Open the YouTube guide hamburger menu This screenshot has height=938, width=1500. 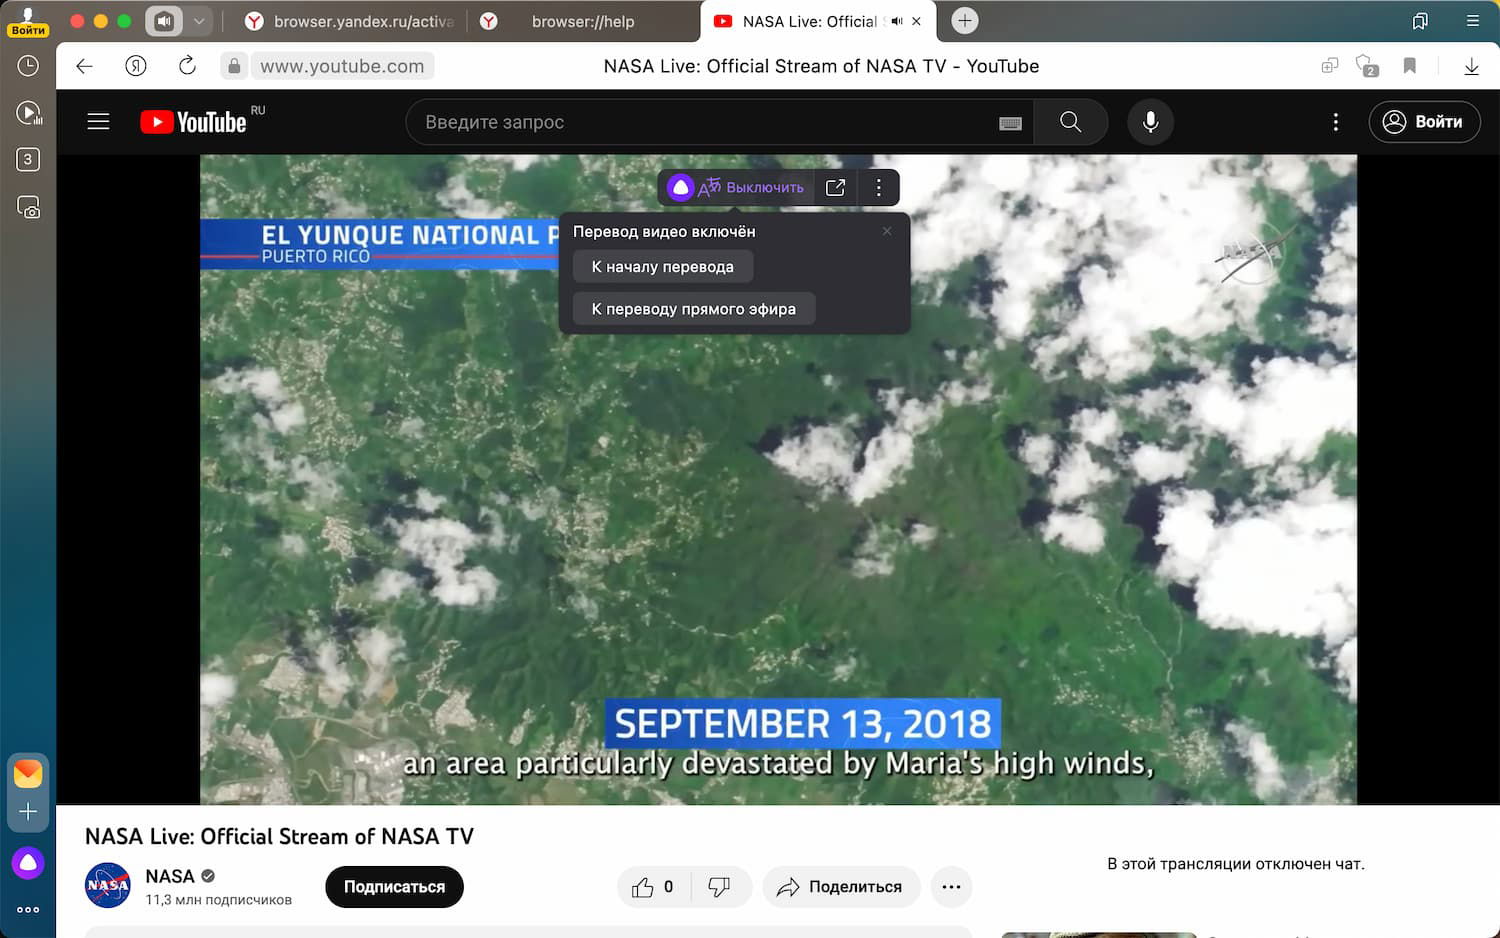point(98,122)
